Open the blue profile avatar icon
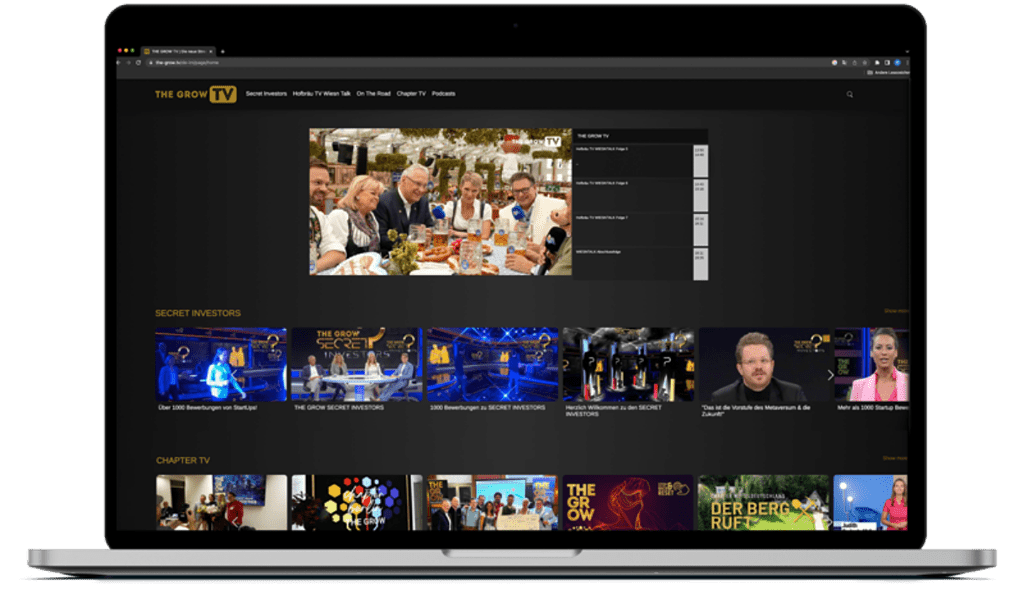The height and width of the screenshot is (614, 1024). click(897, 63)
